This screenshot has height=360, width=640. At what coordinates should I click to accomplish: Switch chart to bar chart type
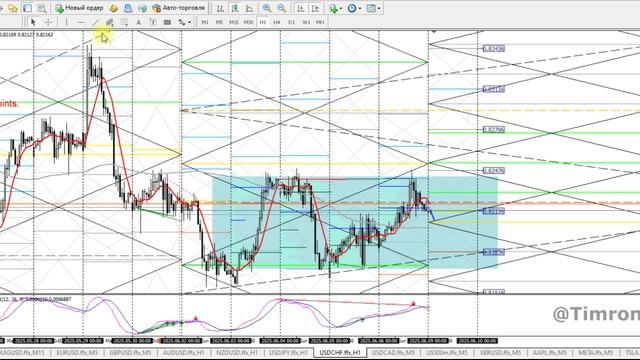tap(220, 8)
